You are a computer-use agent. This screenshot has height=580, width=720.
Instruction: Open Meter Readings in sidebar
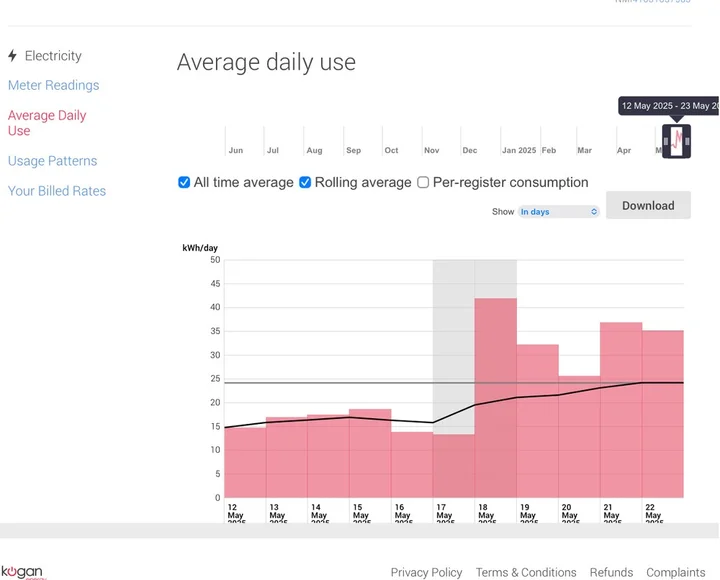pyautogui.click(x=53, y=86)
